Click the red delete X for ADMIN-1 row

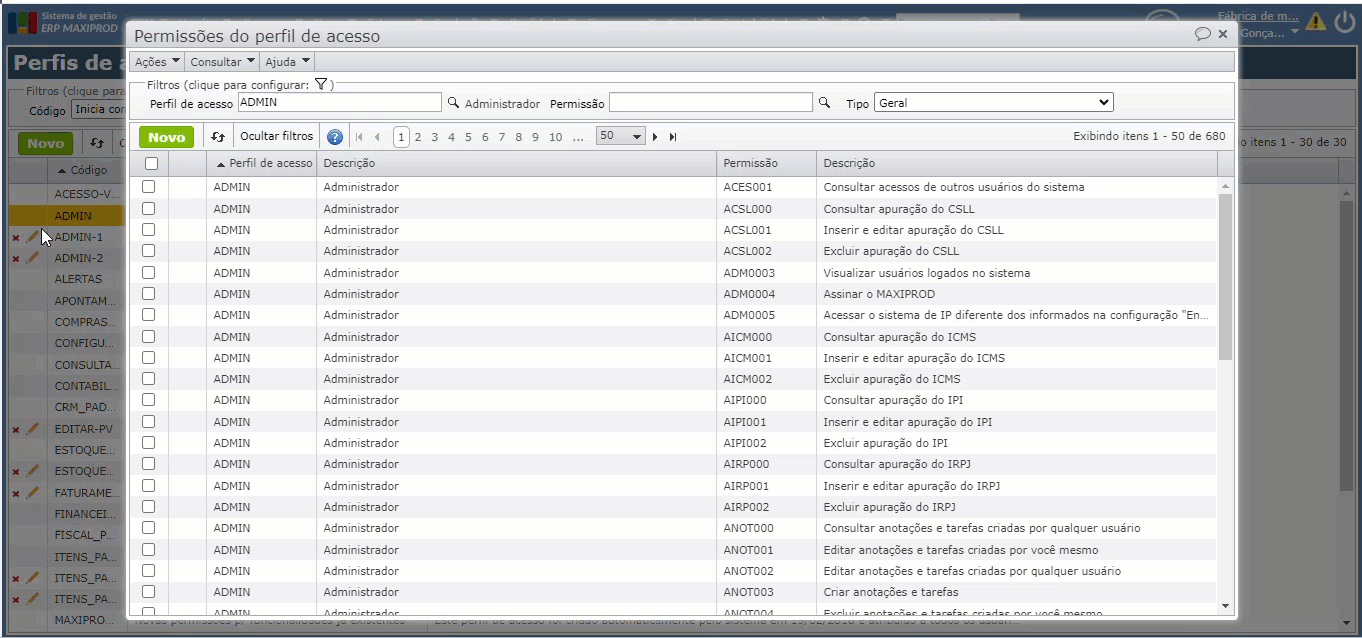click(15, 238)
